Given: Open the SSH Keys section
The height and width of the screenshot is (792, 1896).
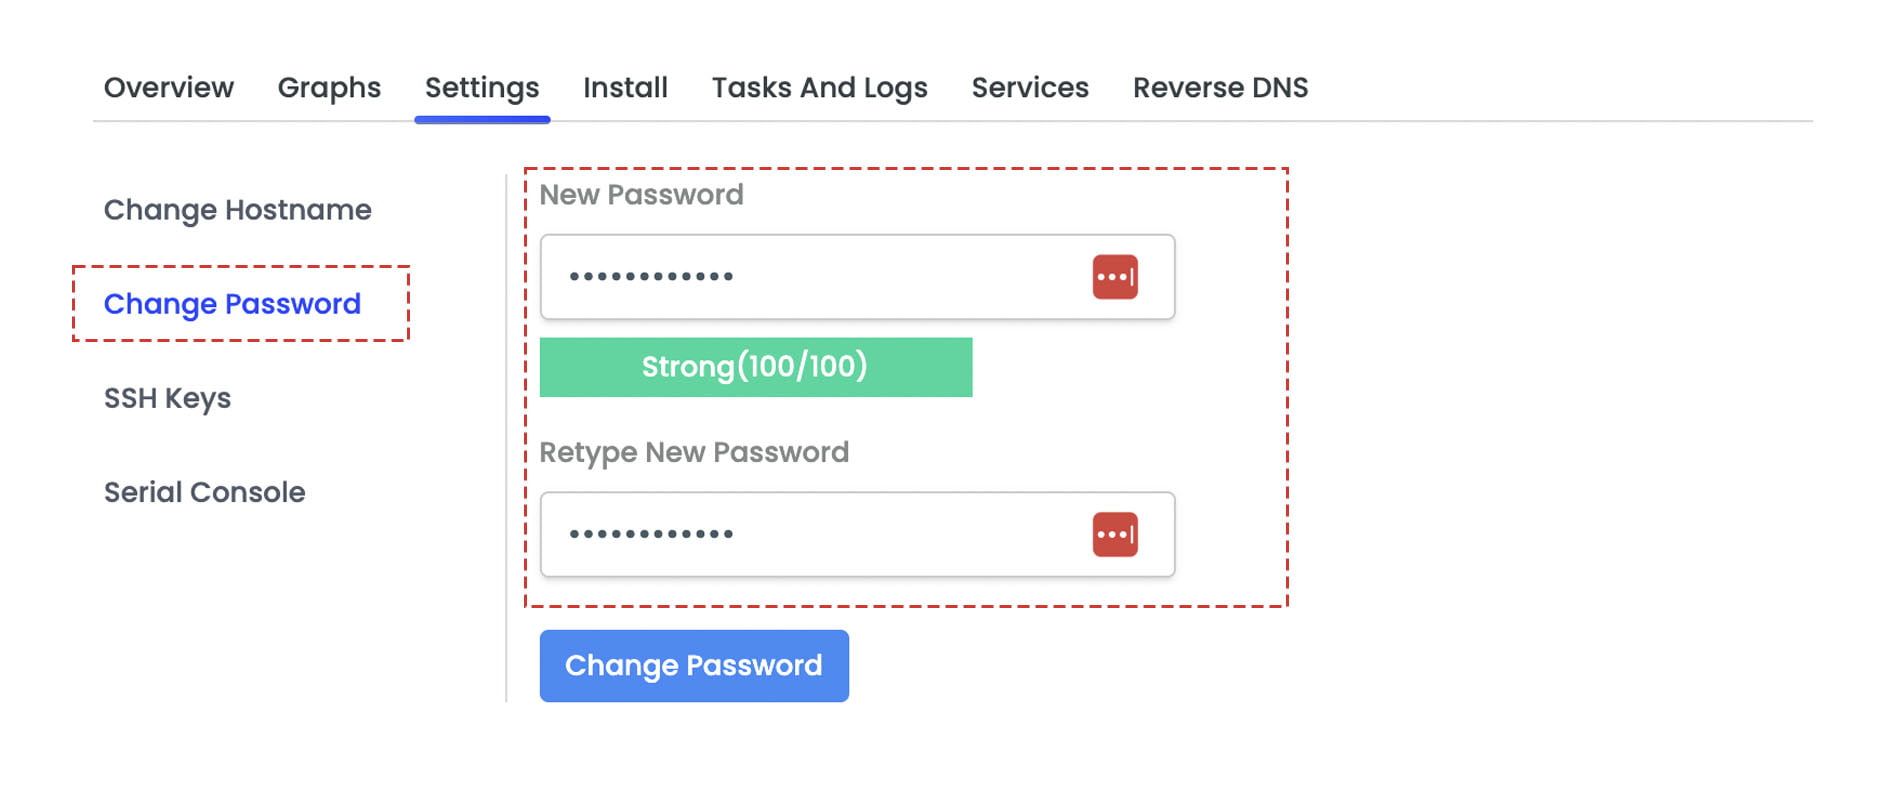Looking at the screenshot, I should 167,398.
